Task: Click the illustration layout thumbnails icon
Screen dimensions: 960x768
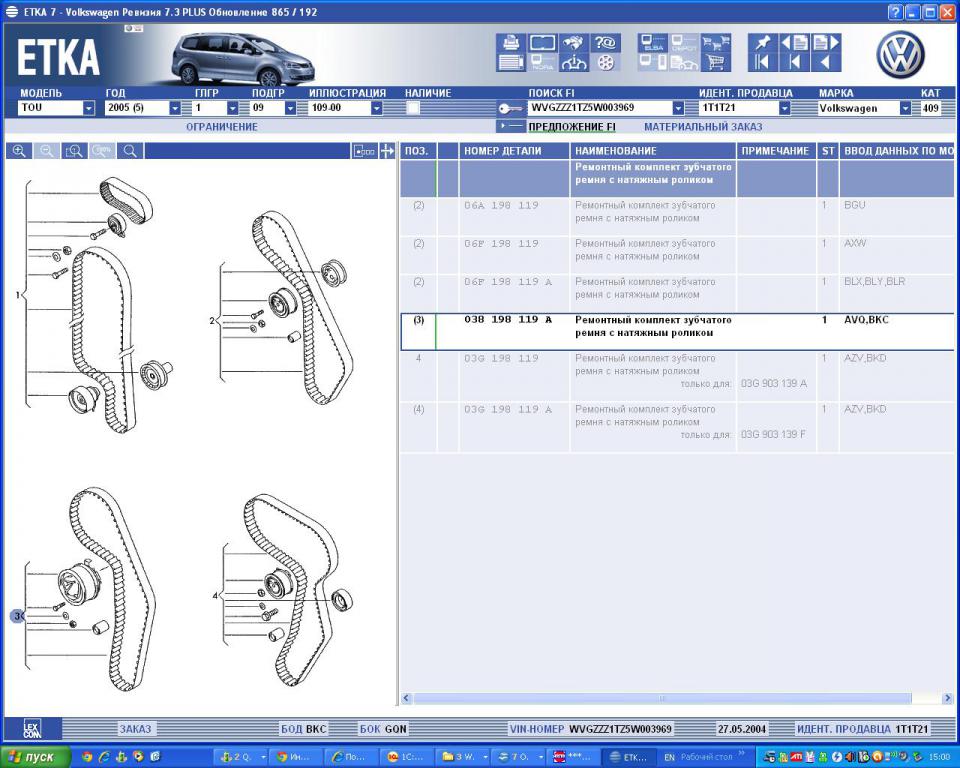Action: click(364, 151)
